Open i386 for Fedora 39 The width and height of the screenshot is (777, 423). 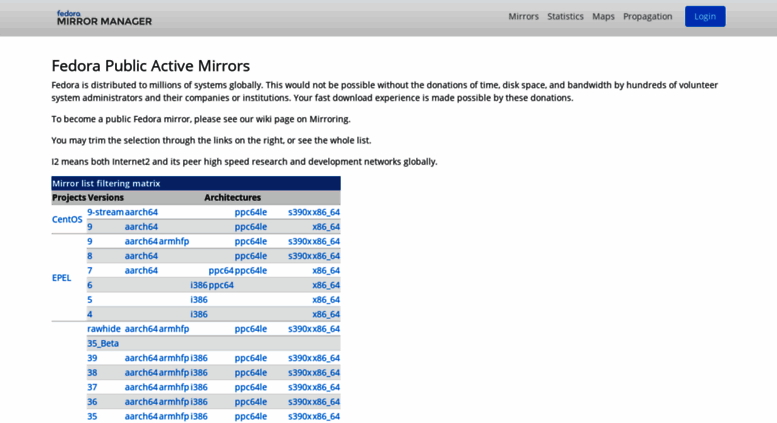(199, 358)
